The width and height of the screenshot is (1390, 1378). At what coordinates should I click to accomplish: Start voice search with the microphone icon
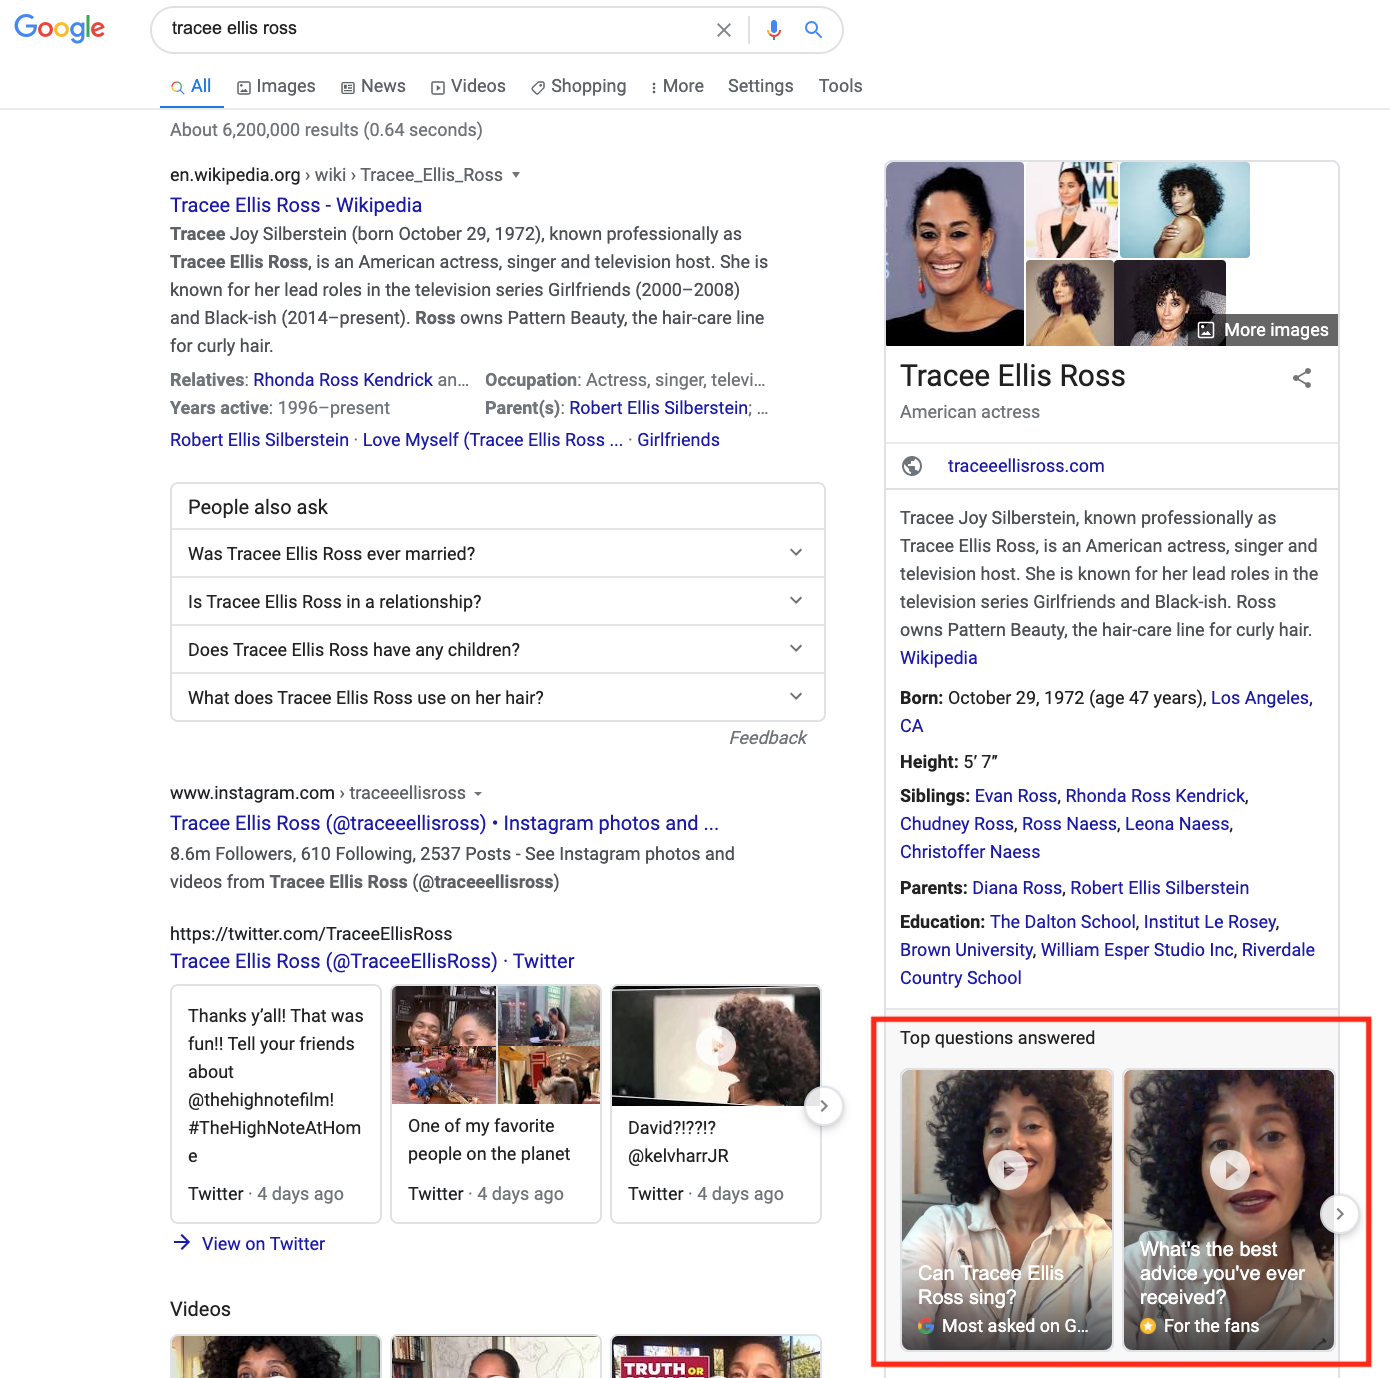(774, 30)
